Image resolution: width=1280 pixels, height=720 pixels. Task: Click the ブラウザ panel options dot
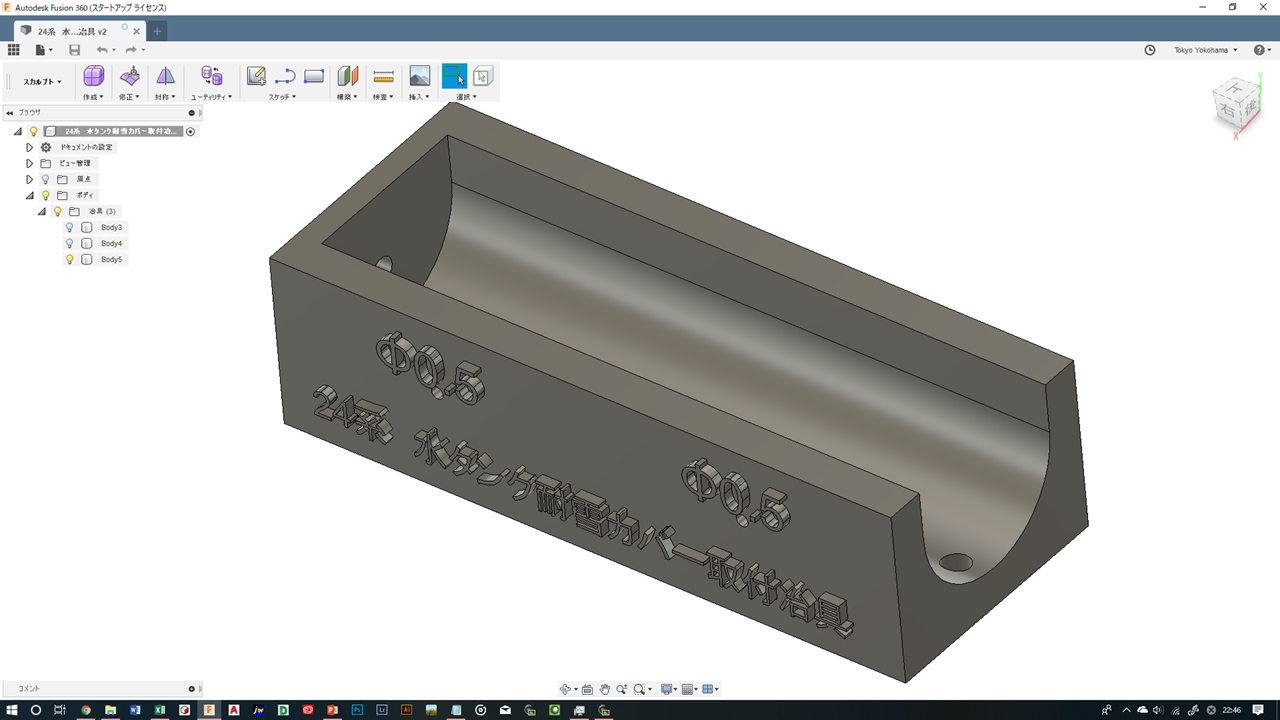tap(192, 113)
